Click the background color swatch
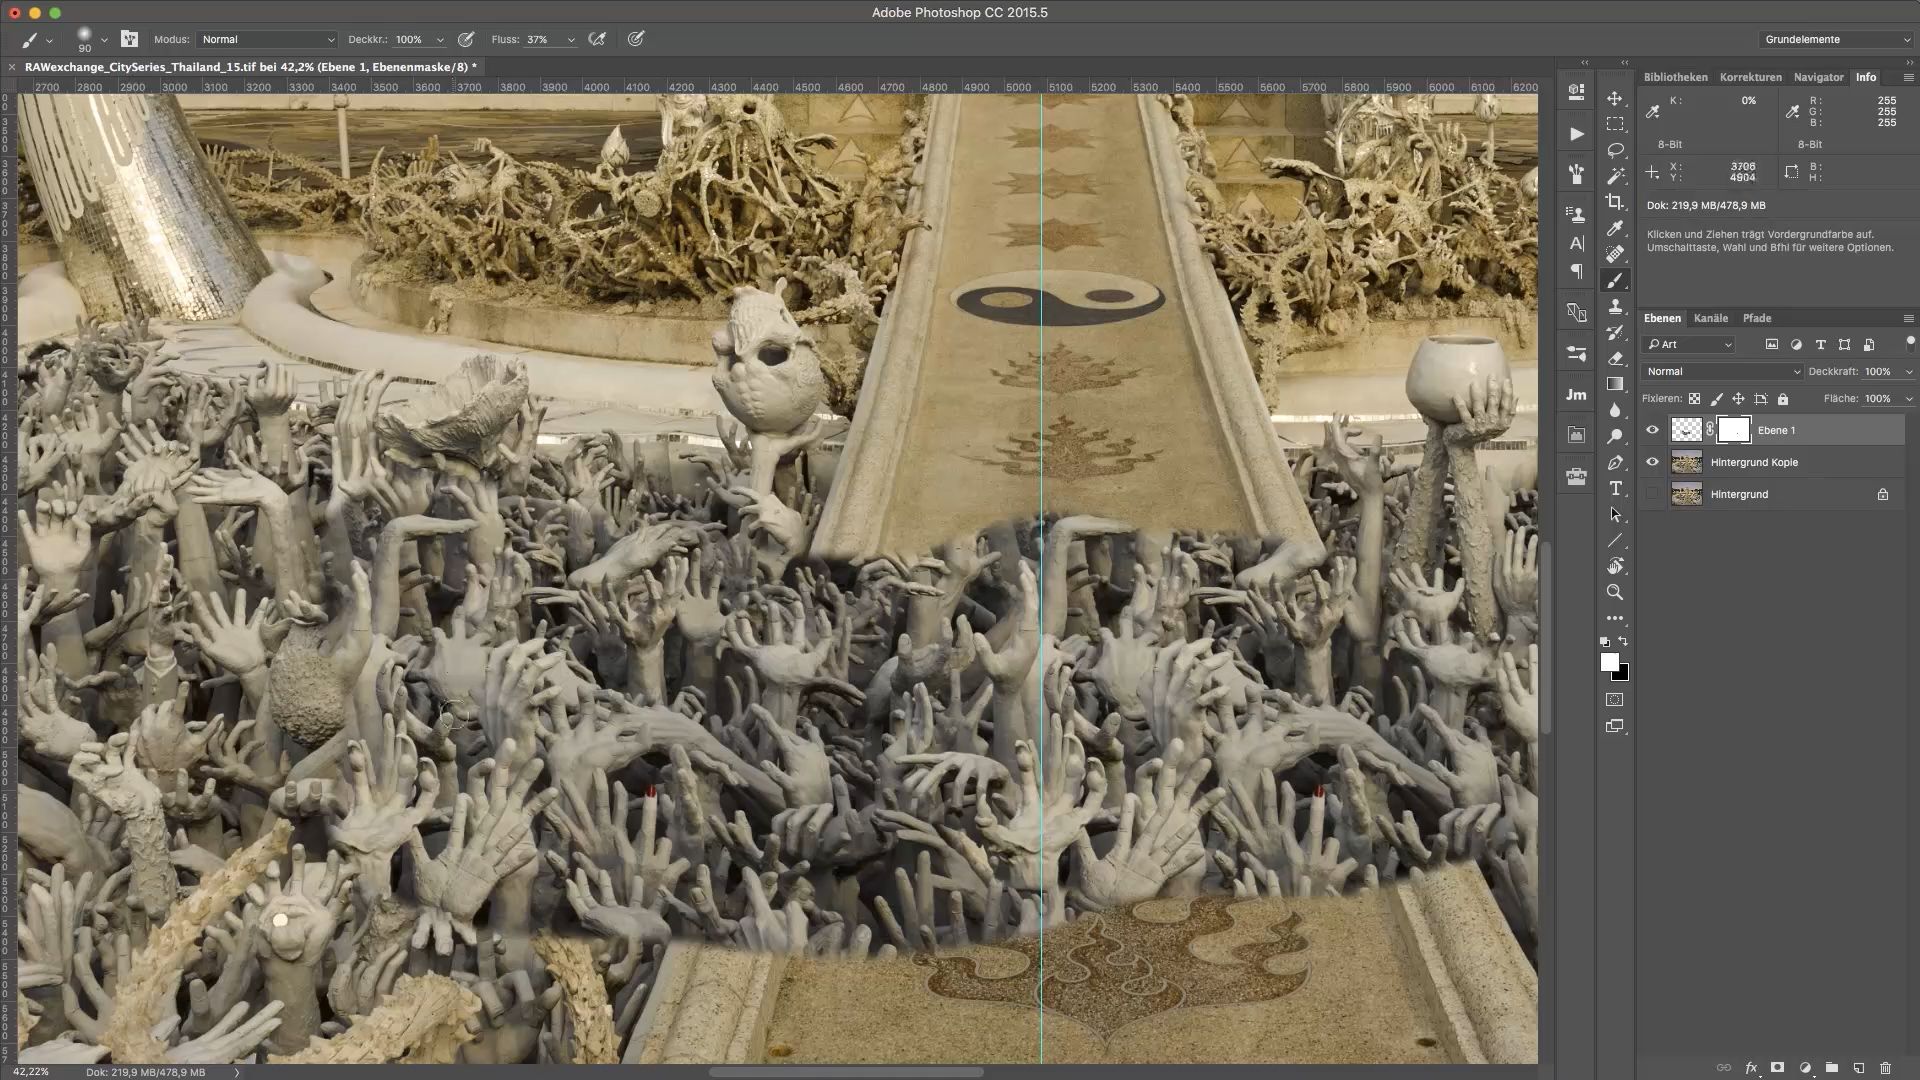 1623,675
